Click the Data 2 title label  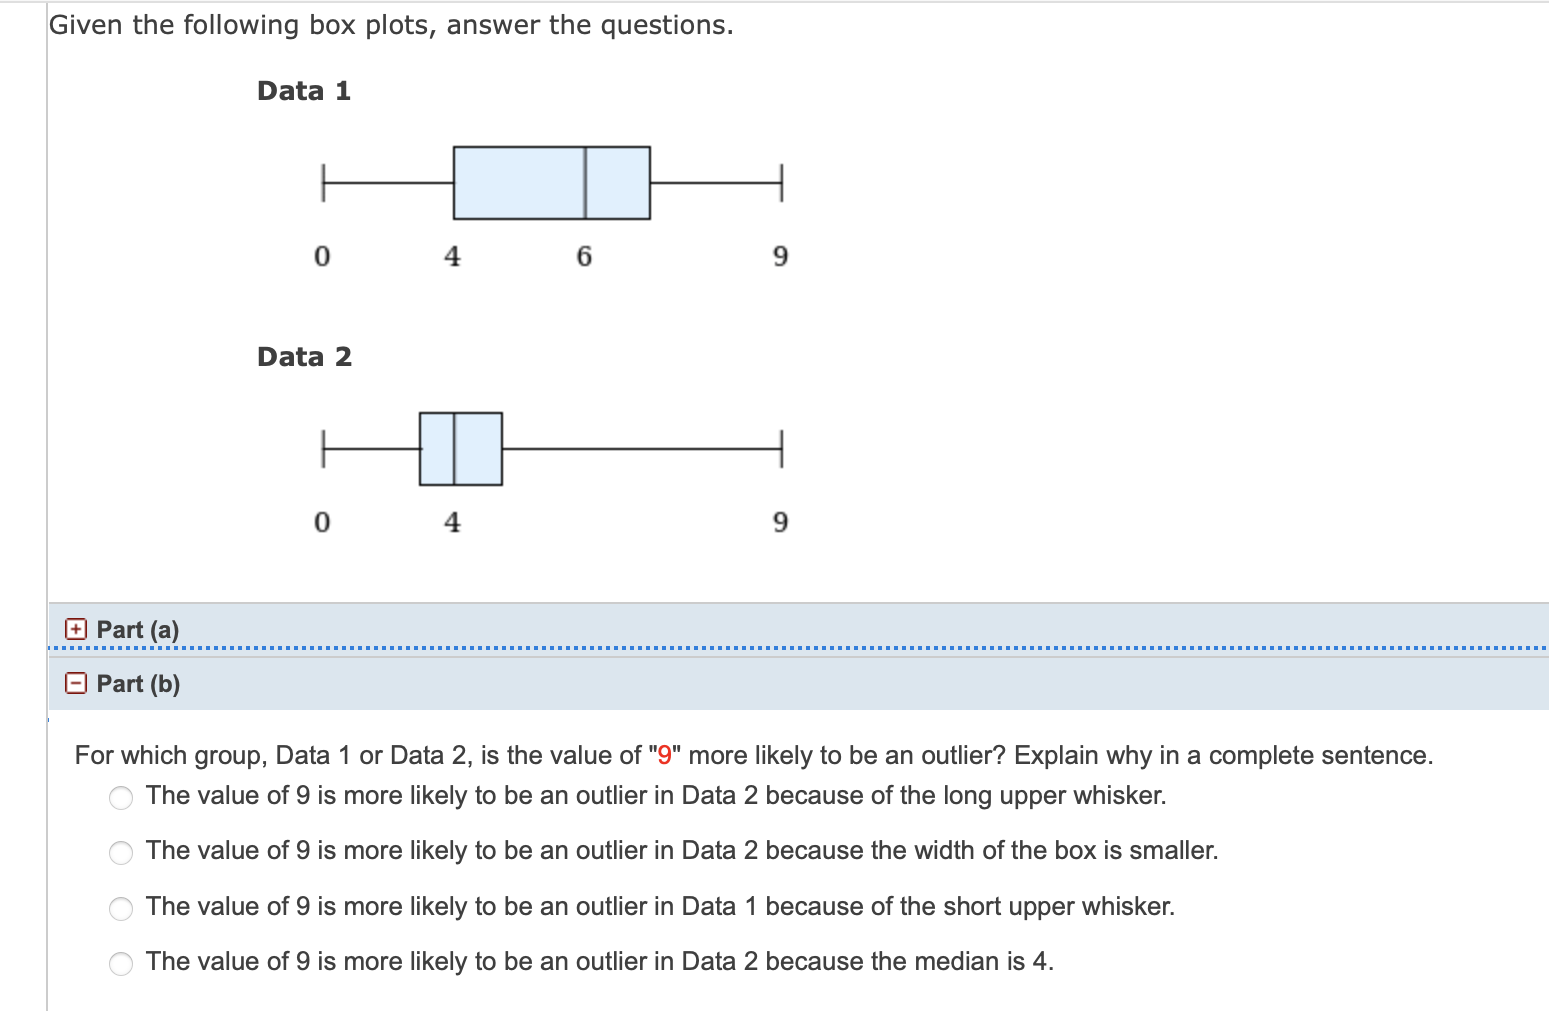[x=305, y=356]
